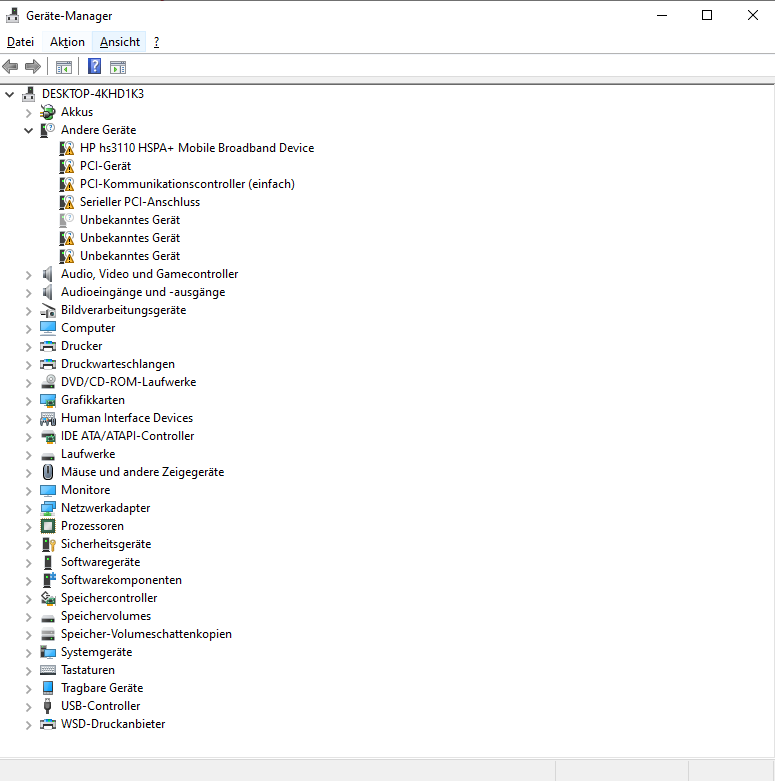Image resolution: width=775 pixels, height=781 pixels.
Task: Open the Ansicht menu
Action: coord(120,42)
